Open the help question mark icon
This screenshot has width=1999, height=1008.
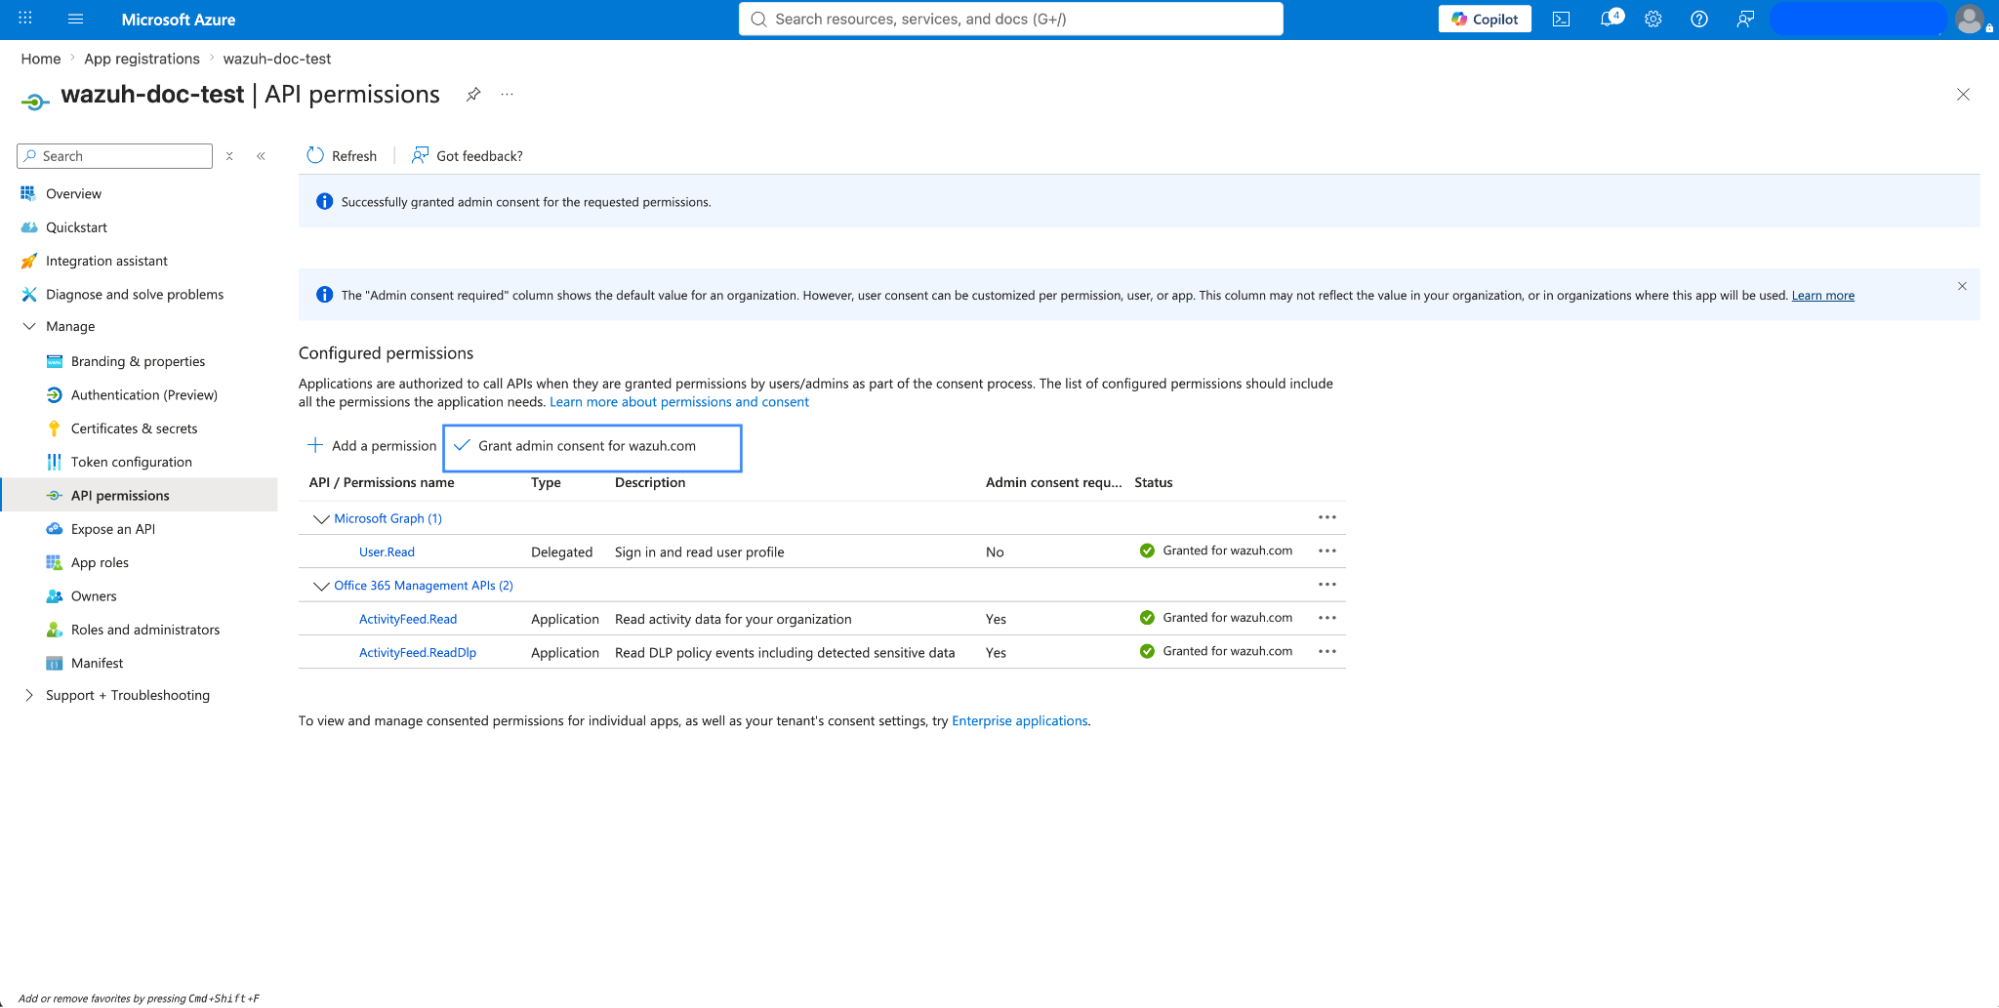(x=1699, y=18)
